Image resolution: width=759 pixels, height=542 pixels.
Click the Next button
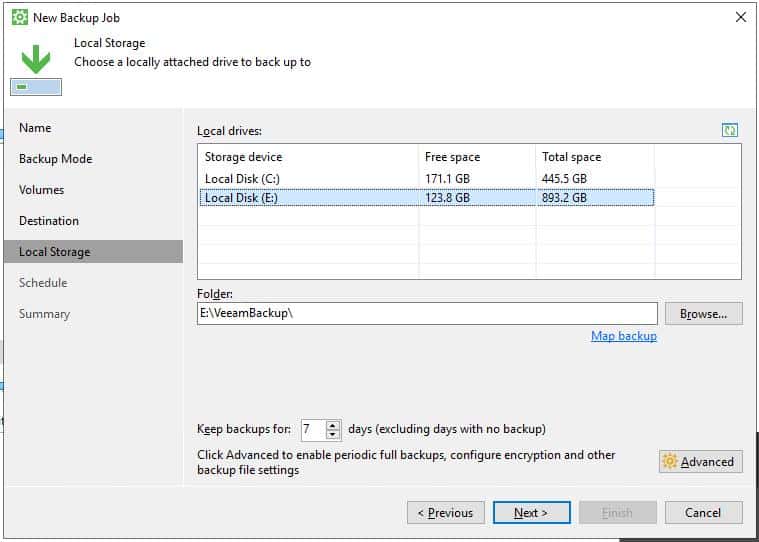pyautogui.click(x=531, y=512)
